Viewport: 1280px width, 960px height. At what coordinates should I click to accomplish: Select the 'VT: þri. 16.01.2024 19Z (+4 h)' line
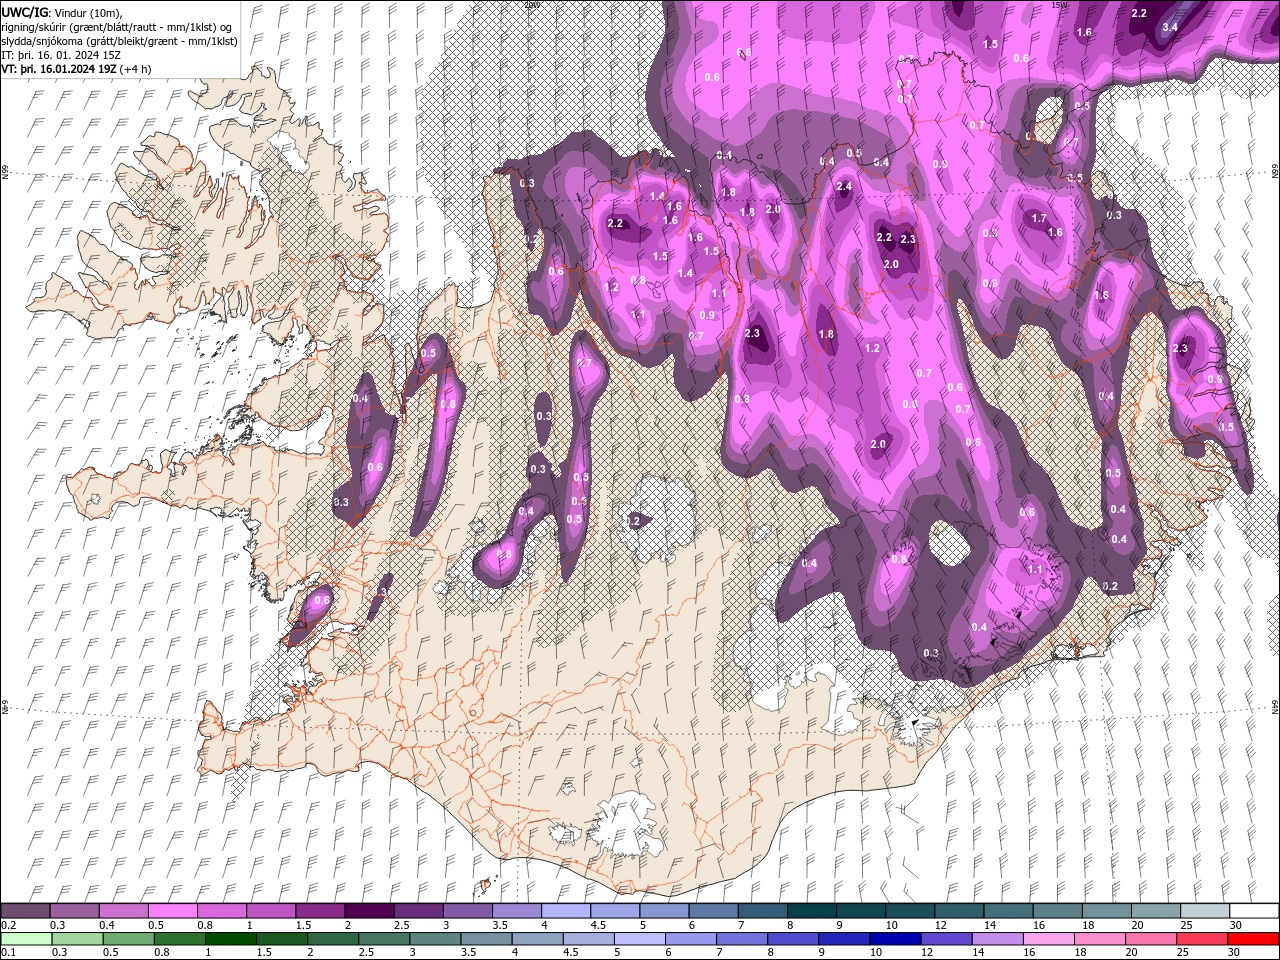click(x=77, y=69)
